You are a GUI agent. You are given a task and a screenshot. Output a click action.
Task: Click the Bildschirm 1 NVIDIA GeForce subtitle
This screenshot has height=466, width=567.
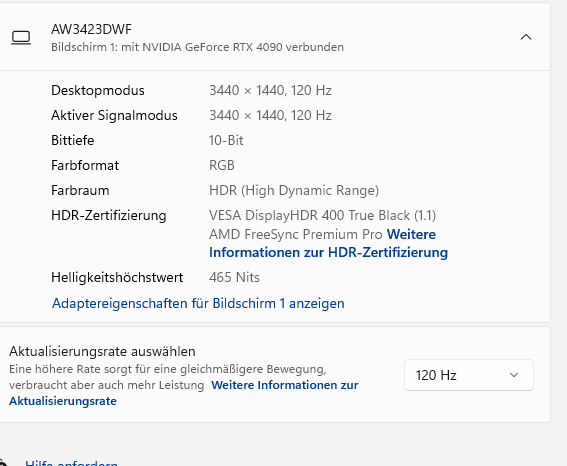[197, 47]
